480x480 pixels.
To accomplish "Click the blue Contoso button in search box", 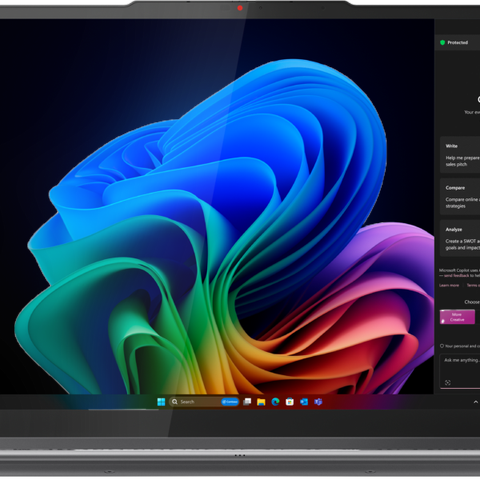I will [x=230, y=402].
